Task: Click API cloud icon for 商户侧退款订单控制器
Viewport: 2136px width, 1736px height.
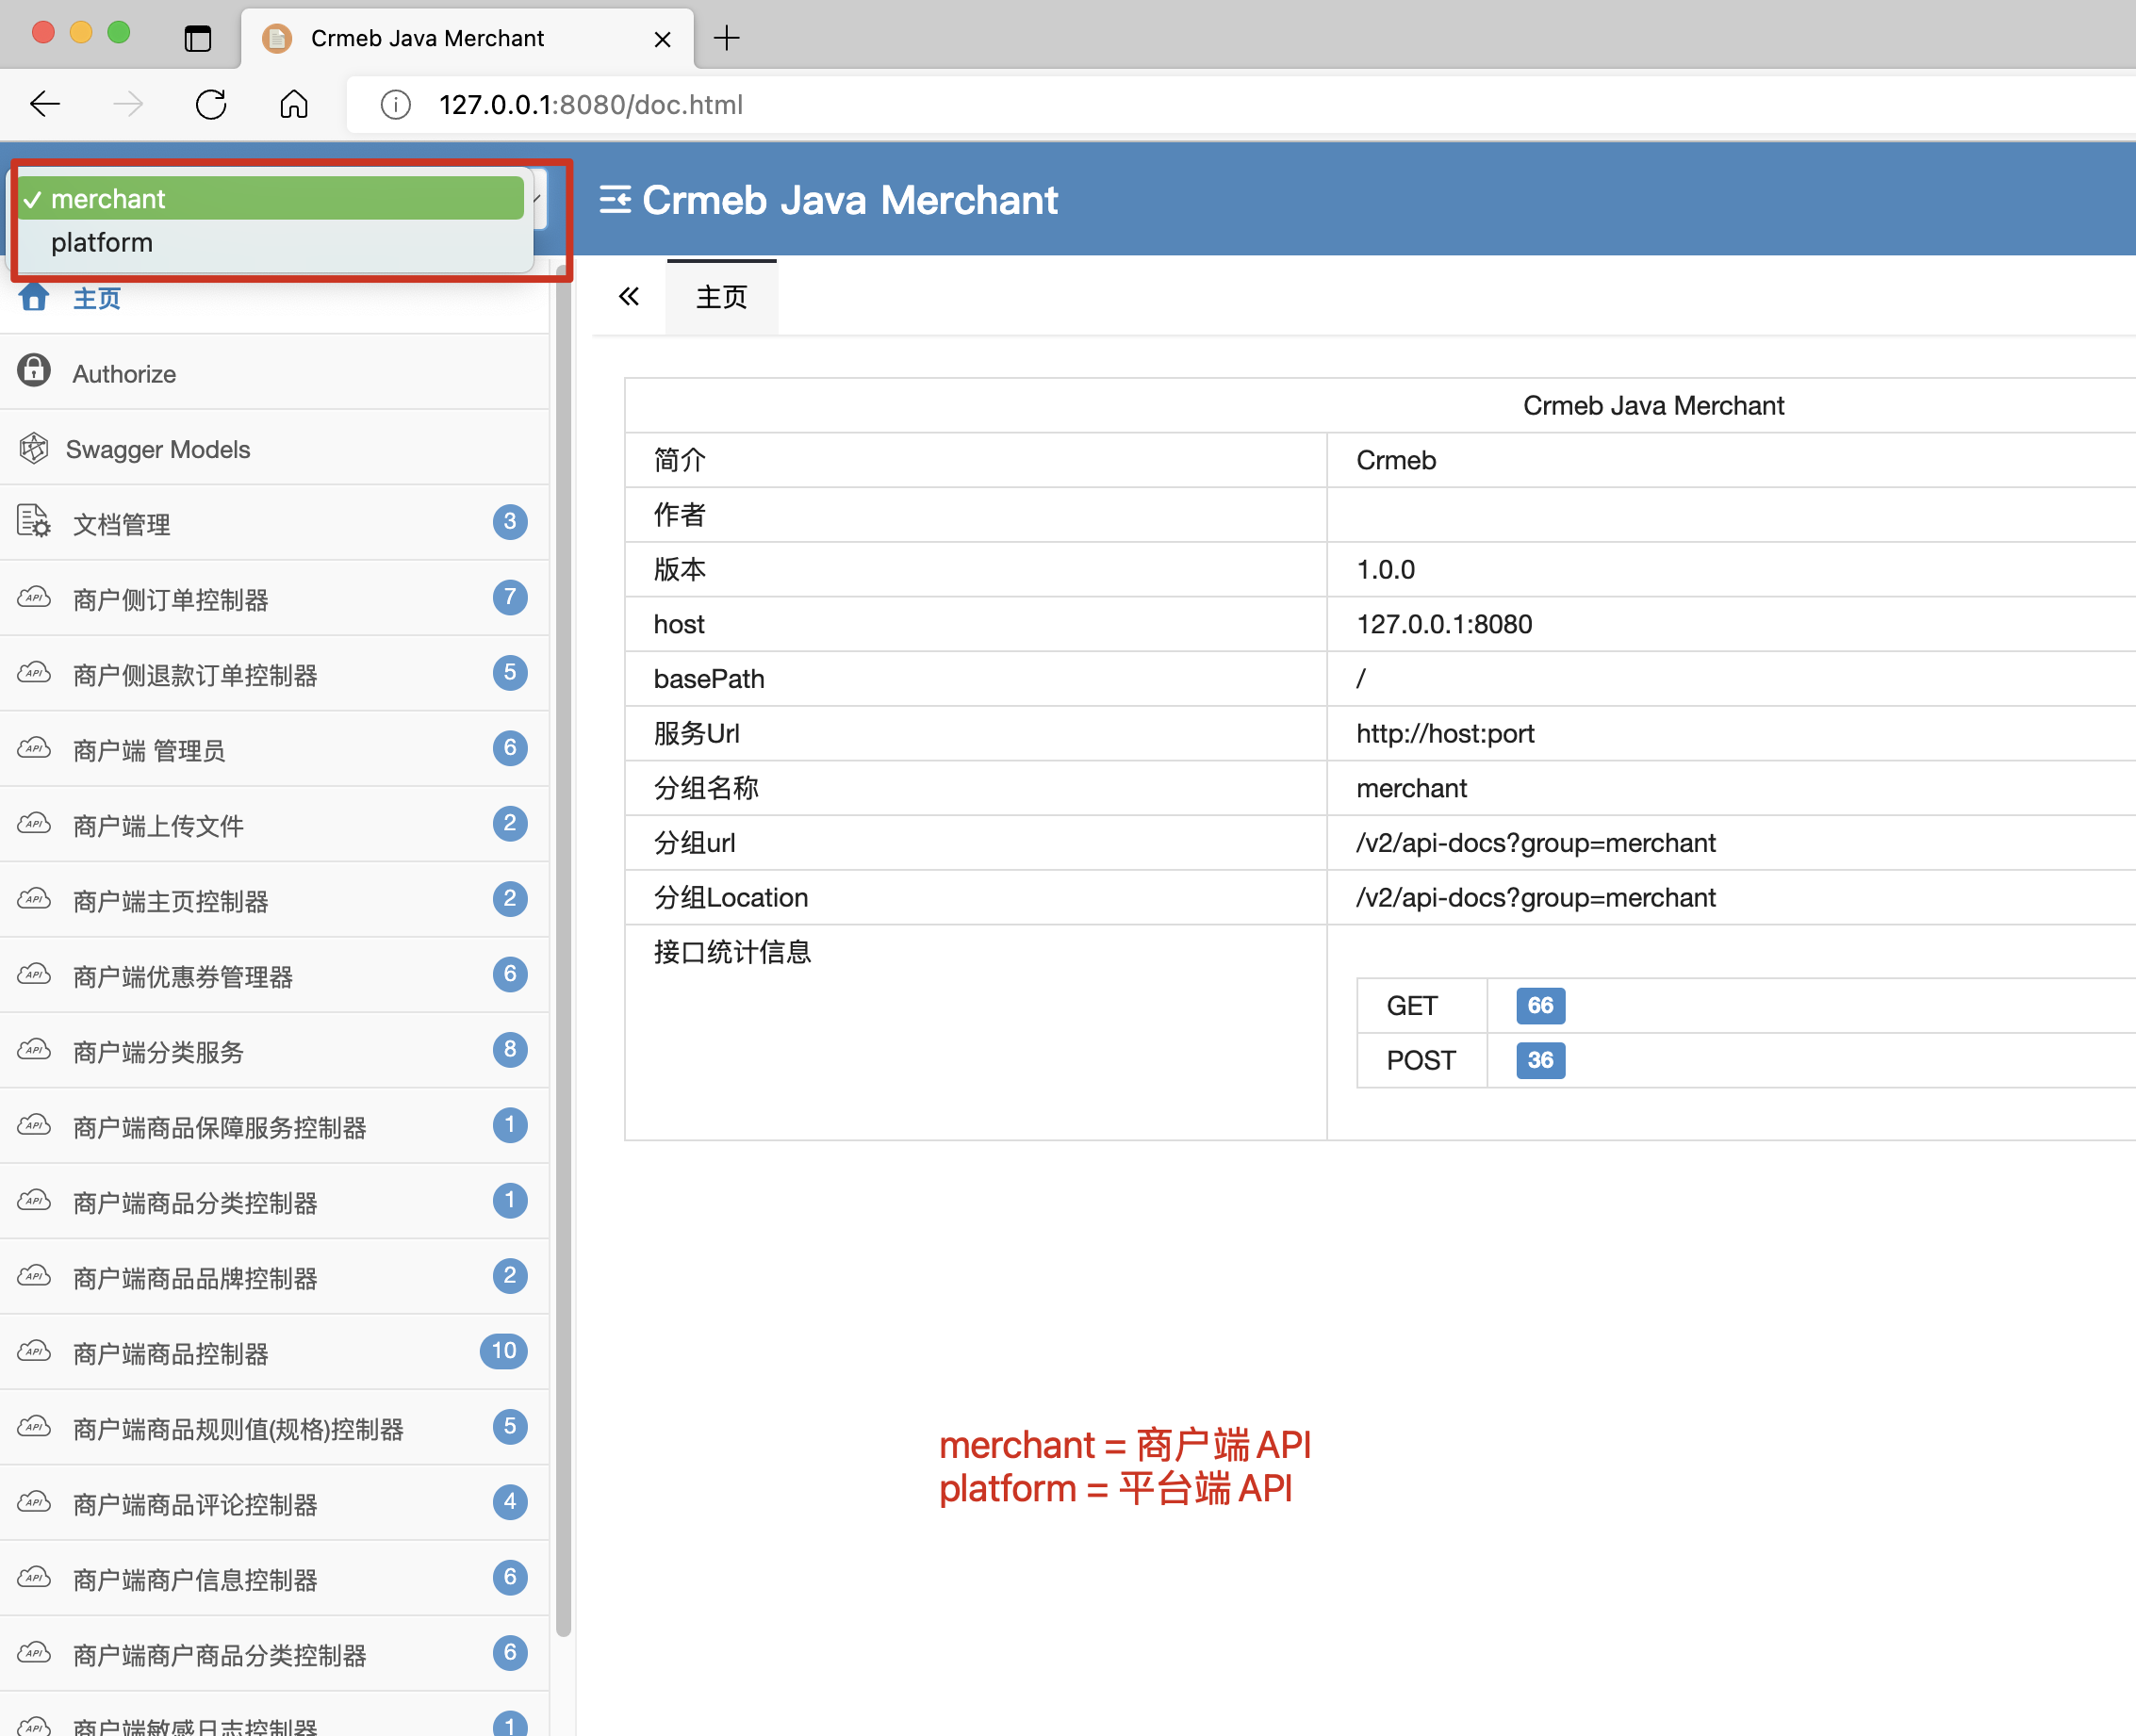Action: click(34, 673)
